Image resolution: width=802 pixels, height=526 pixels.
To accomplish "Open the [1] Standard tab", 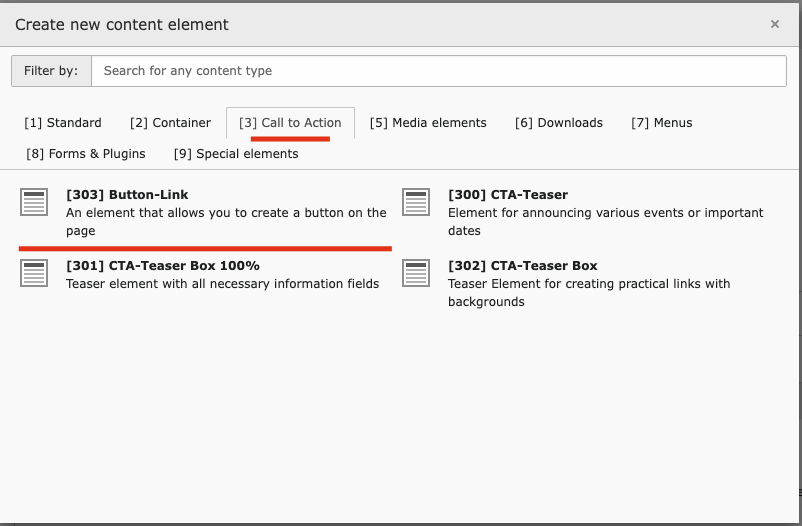I will click(x=63, y=123).
